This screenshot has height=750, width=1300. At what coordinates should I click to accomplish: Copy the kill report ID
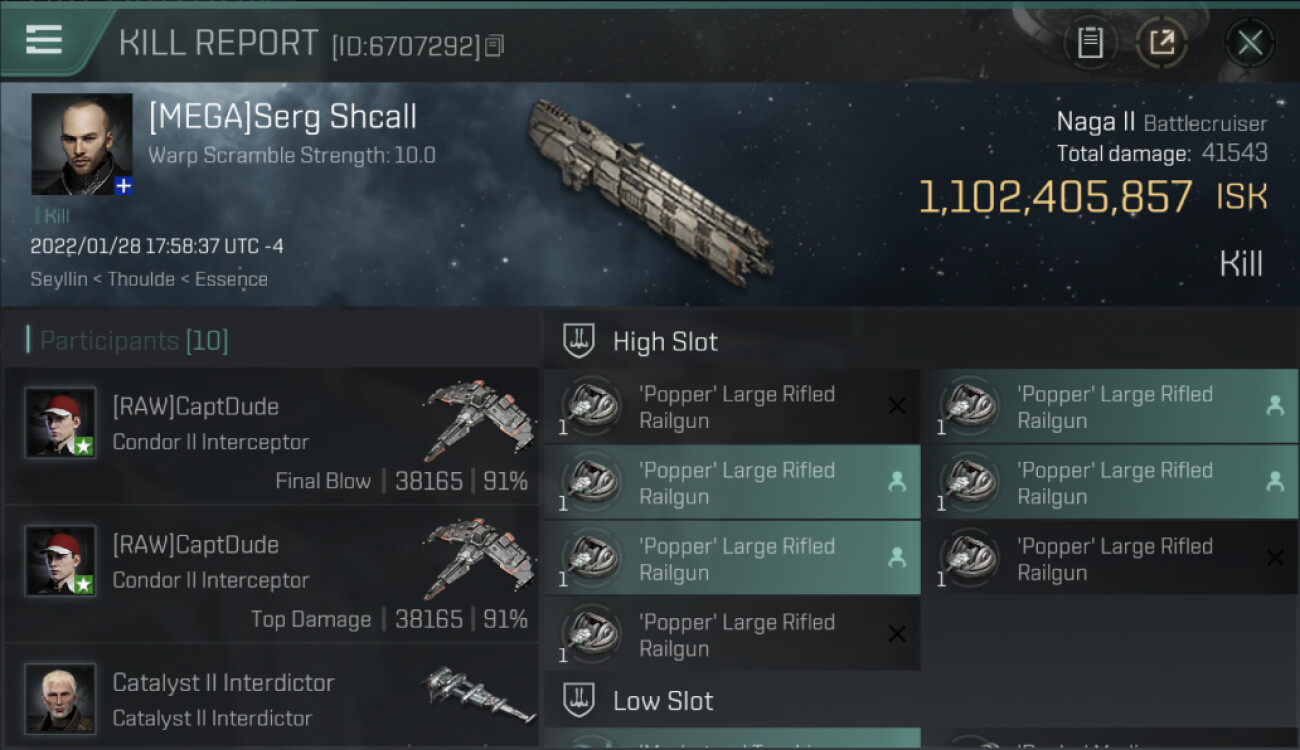(x=495, y=46)
